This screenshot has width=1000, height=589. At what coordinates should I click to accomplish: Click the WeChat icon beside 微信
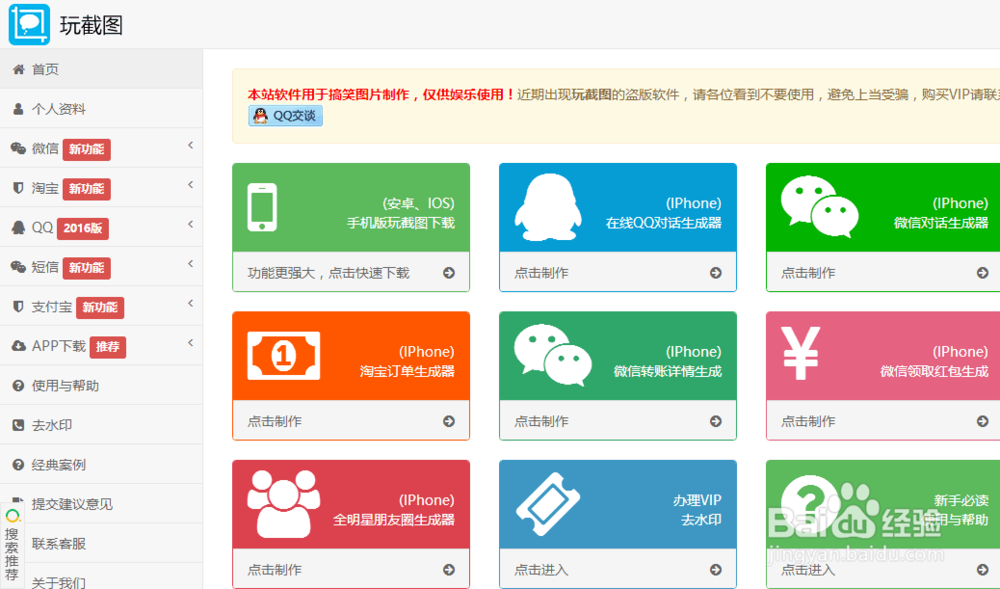[x=18, y=149]
